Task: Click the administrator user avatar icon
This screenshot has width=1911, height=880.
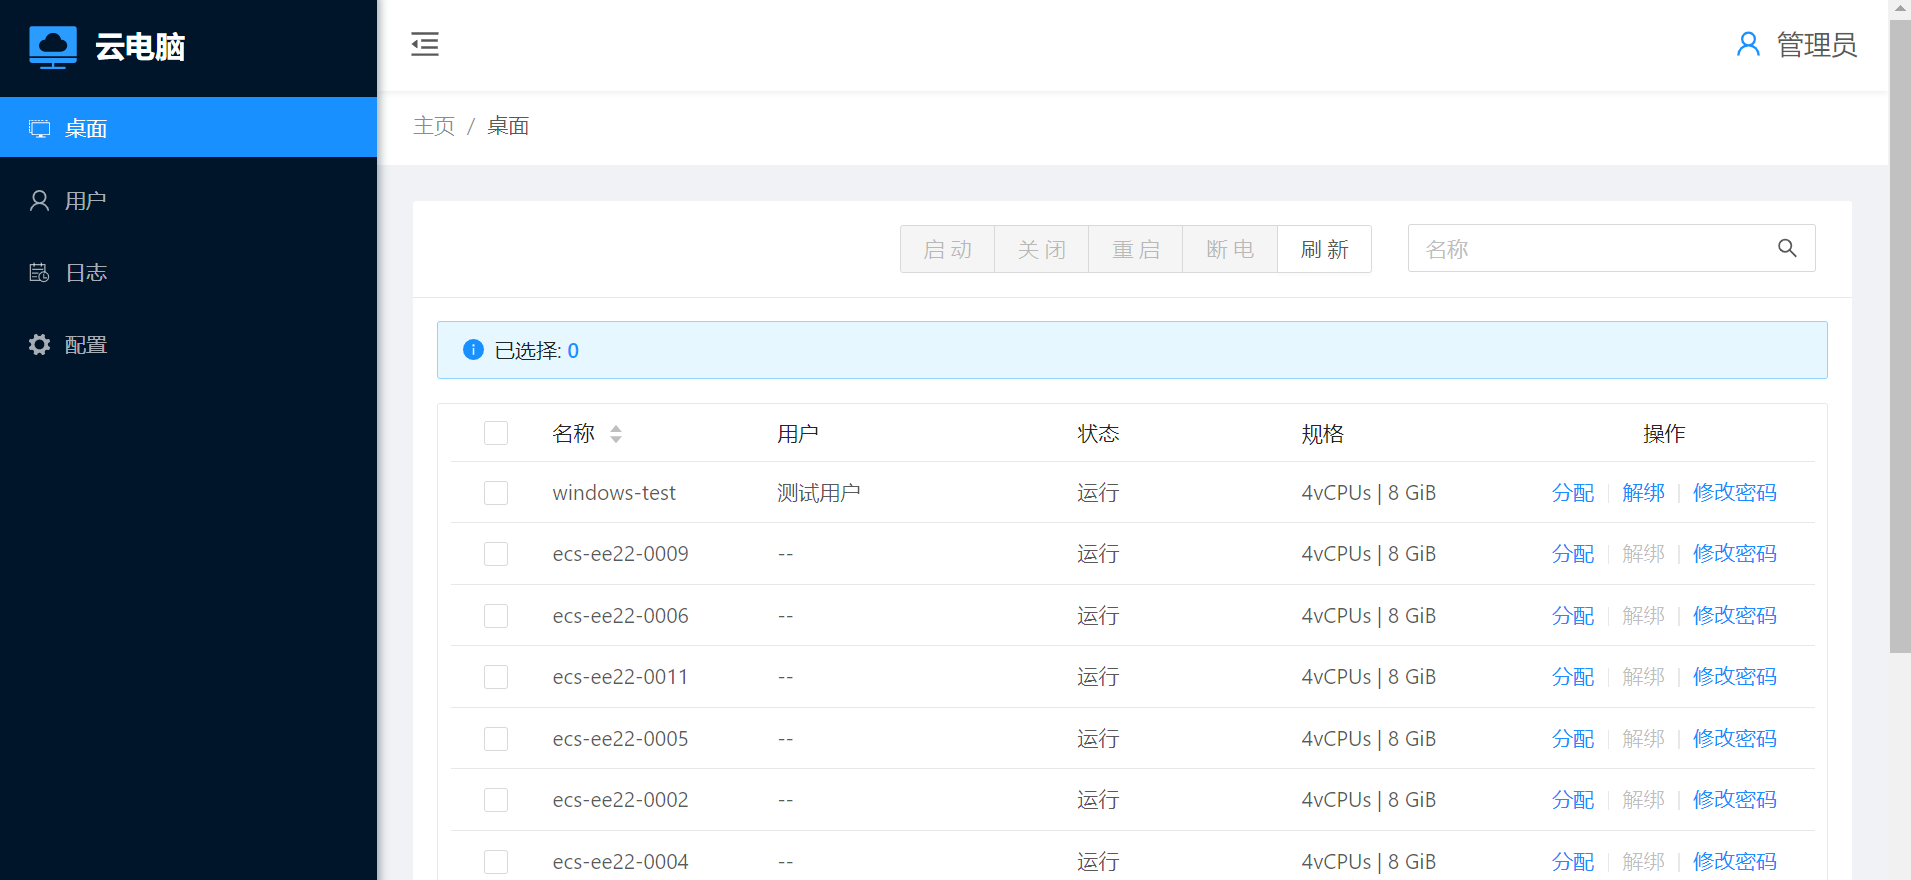Action: pyautogui.click(x=1748, y=44)
